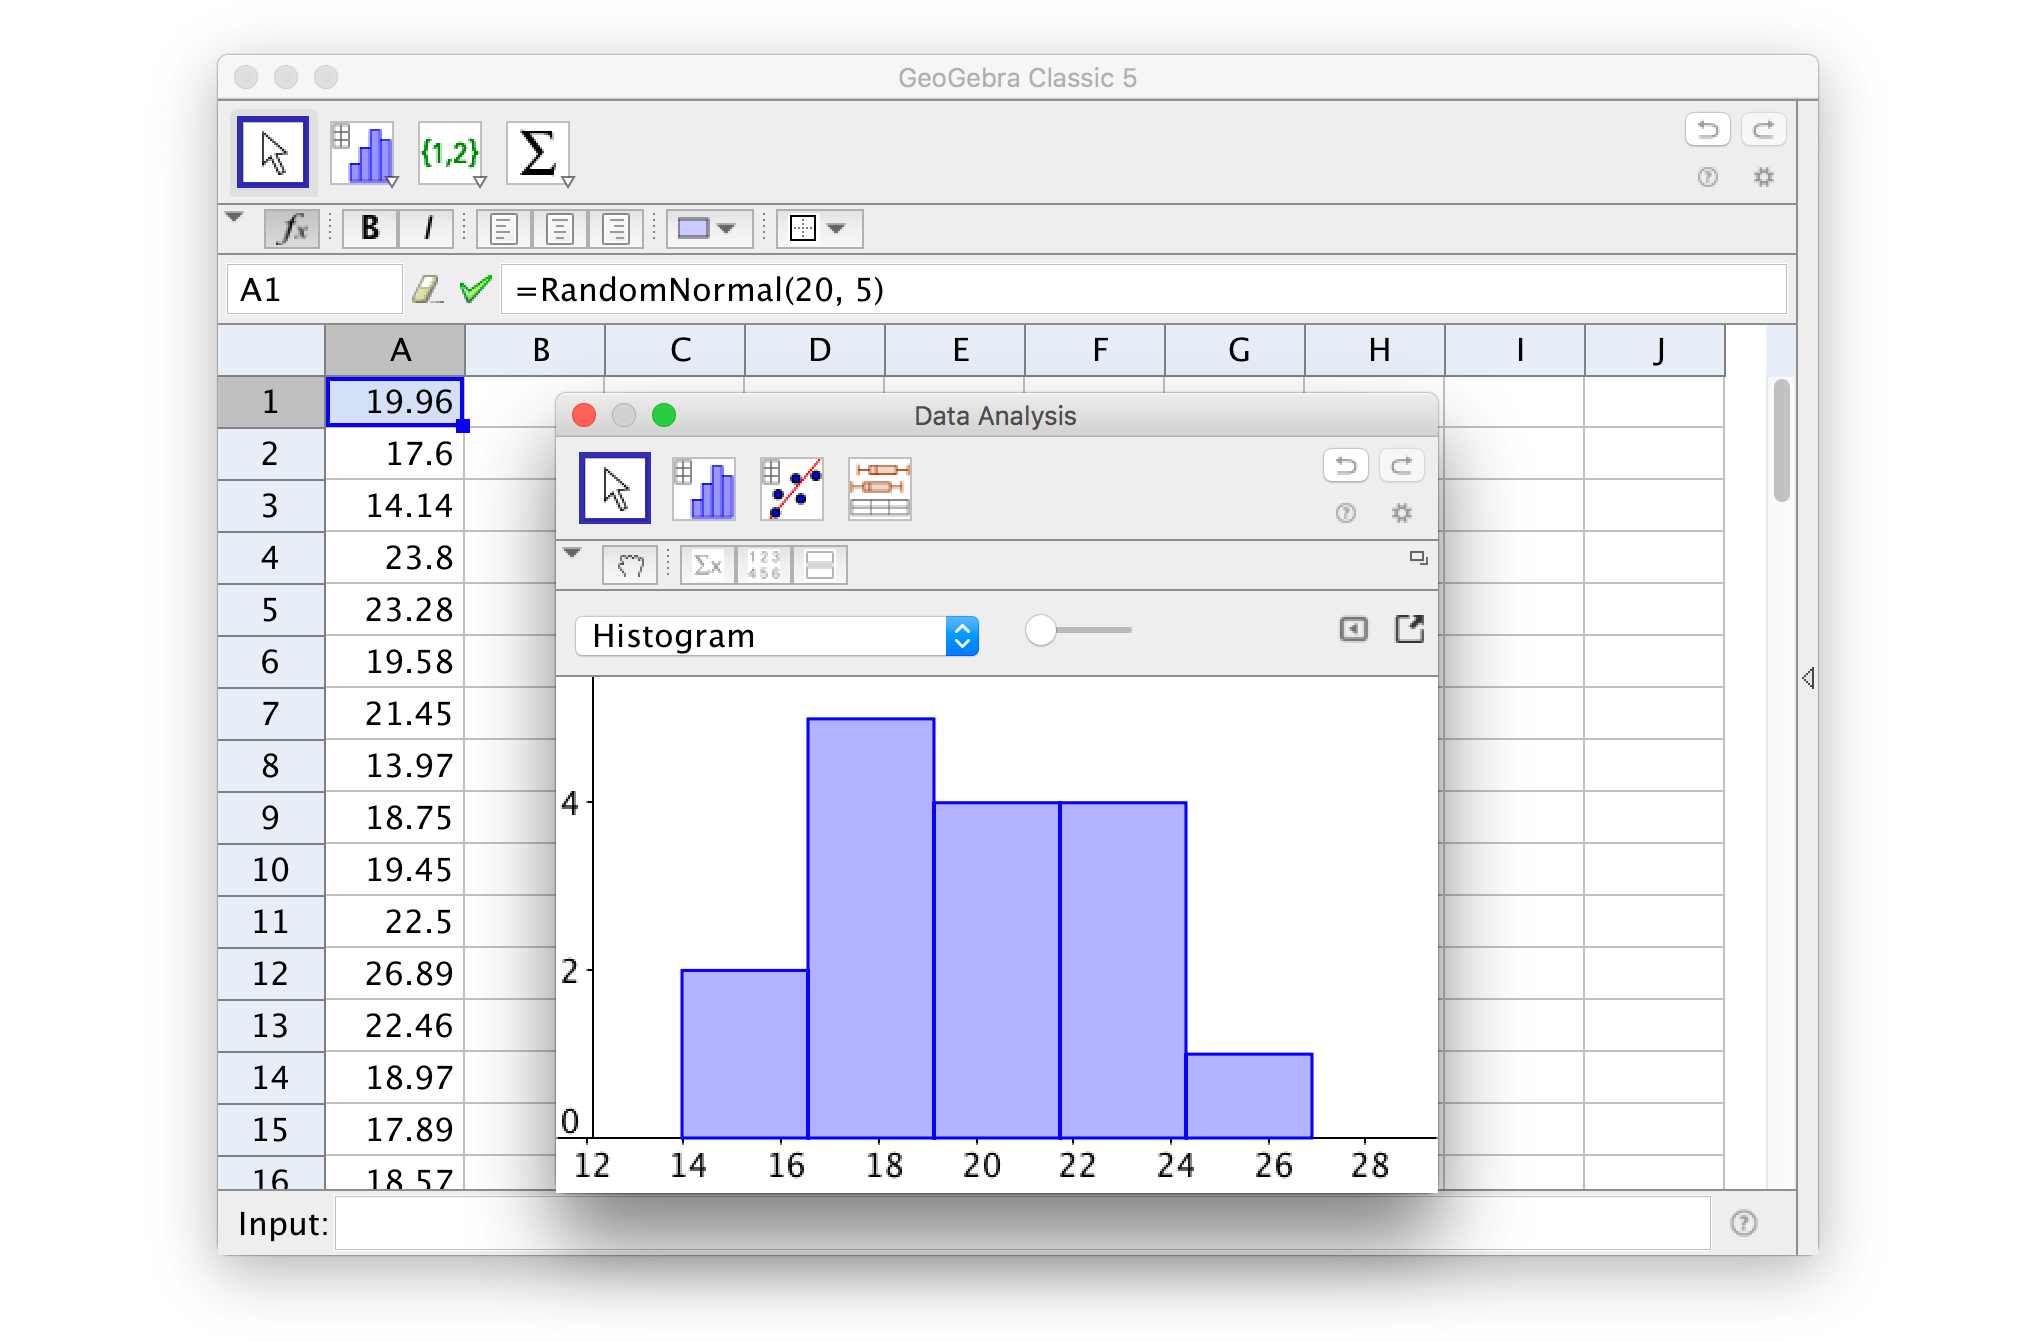Toggle Bold formatting
Viewport: 2040px width, 1342px height.
pos(370,229)
